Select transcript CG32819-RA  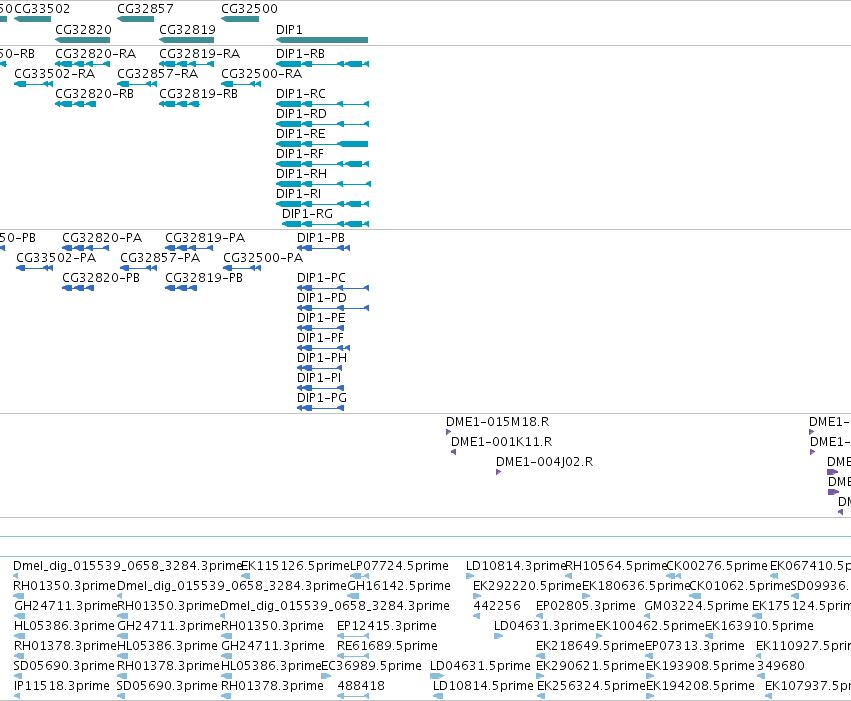pos(186,64)
